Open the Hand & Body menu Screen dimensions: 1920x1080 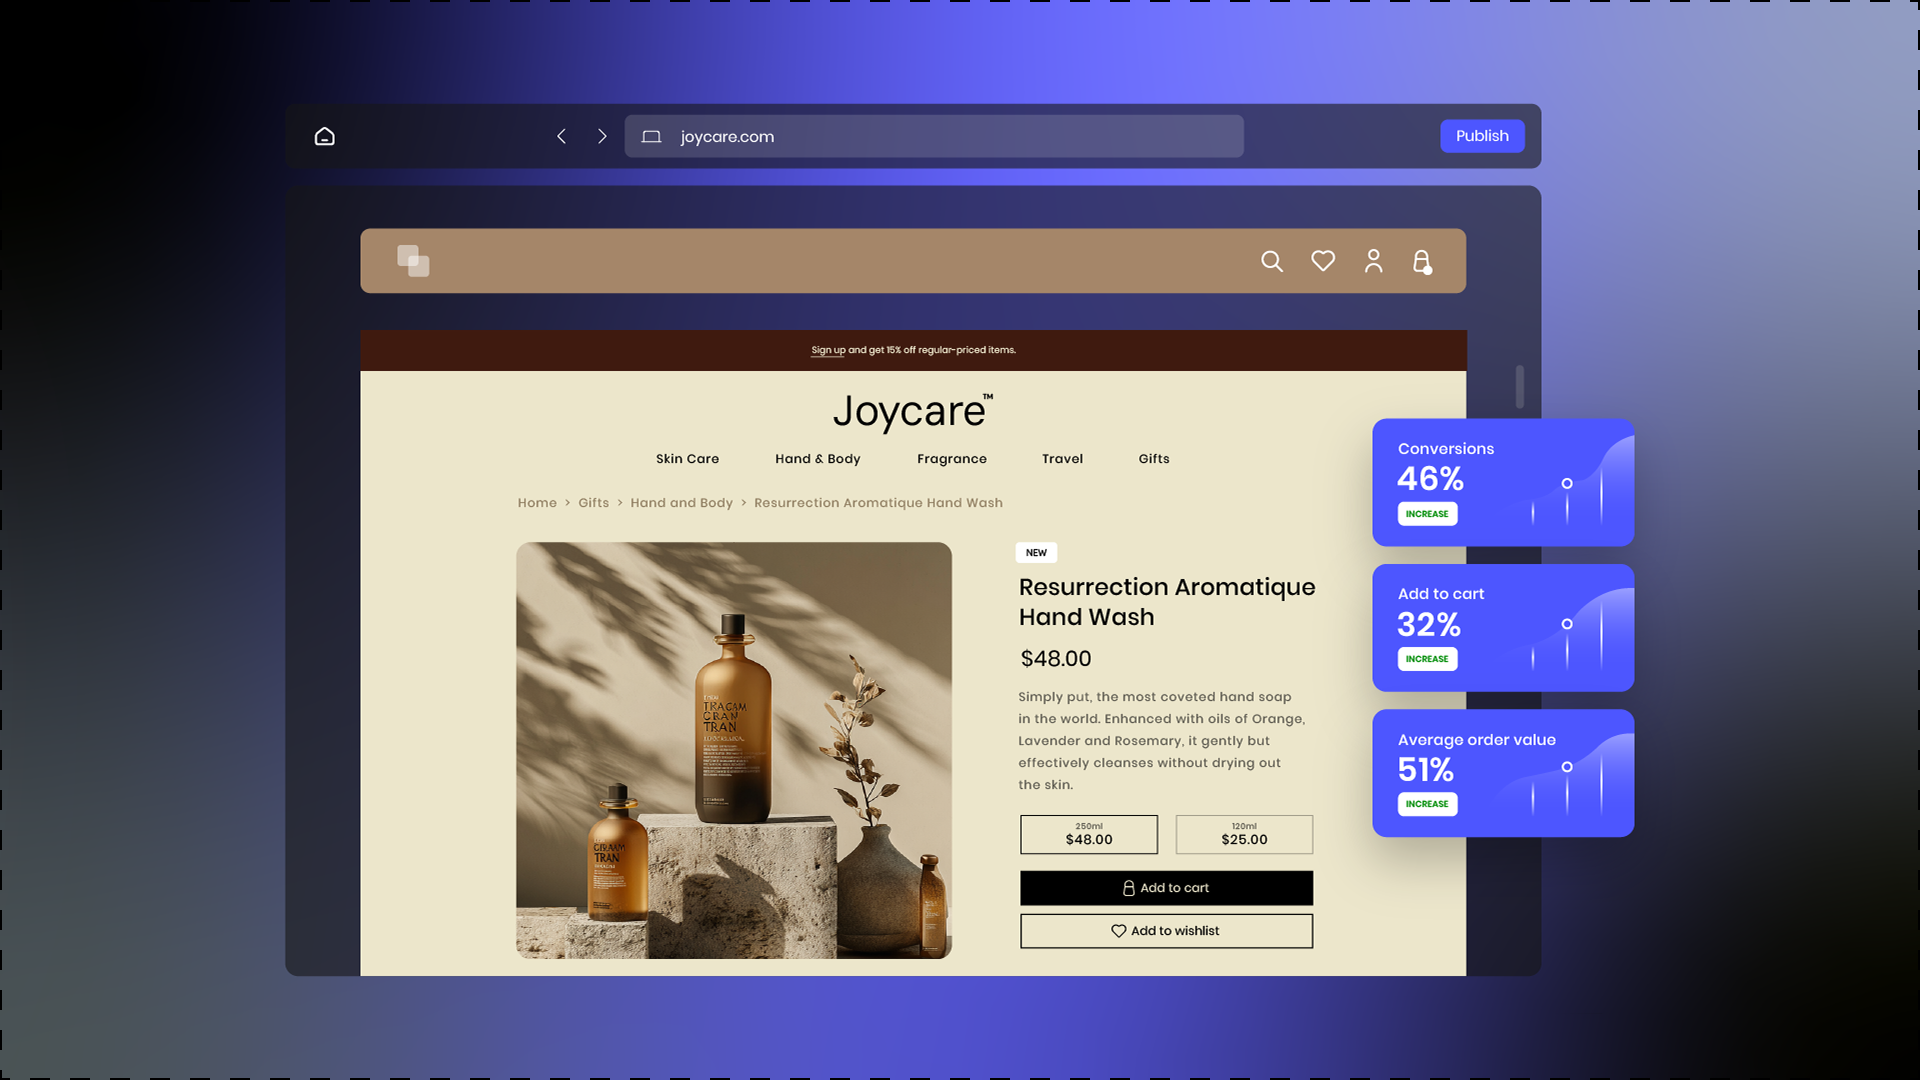point(817,459)
